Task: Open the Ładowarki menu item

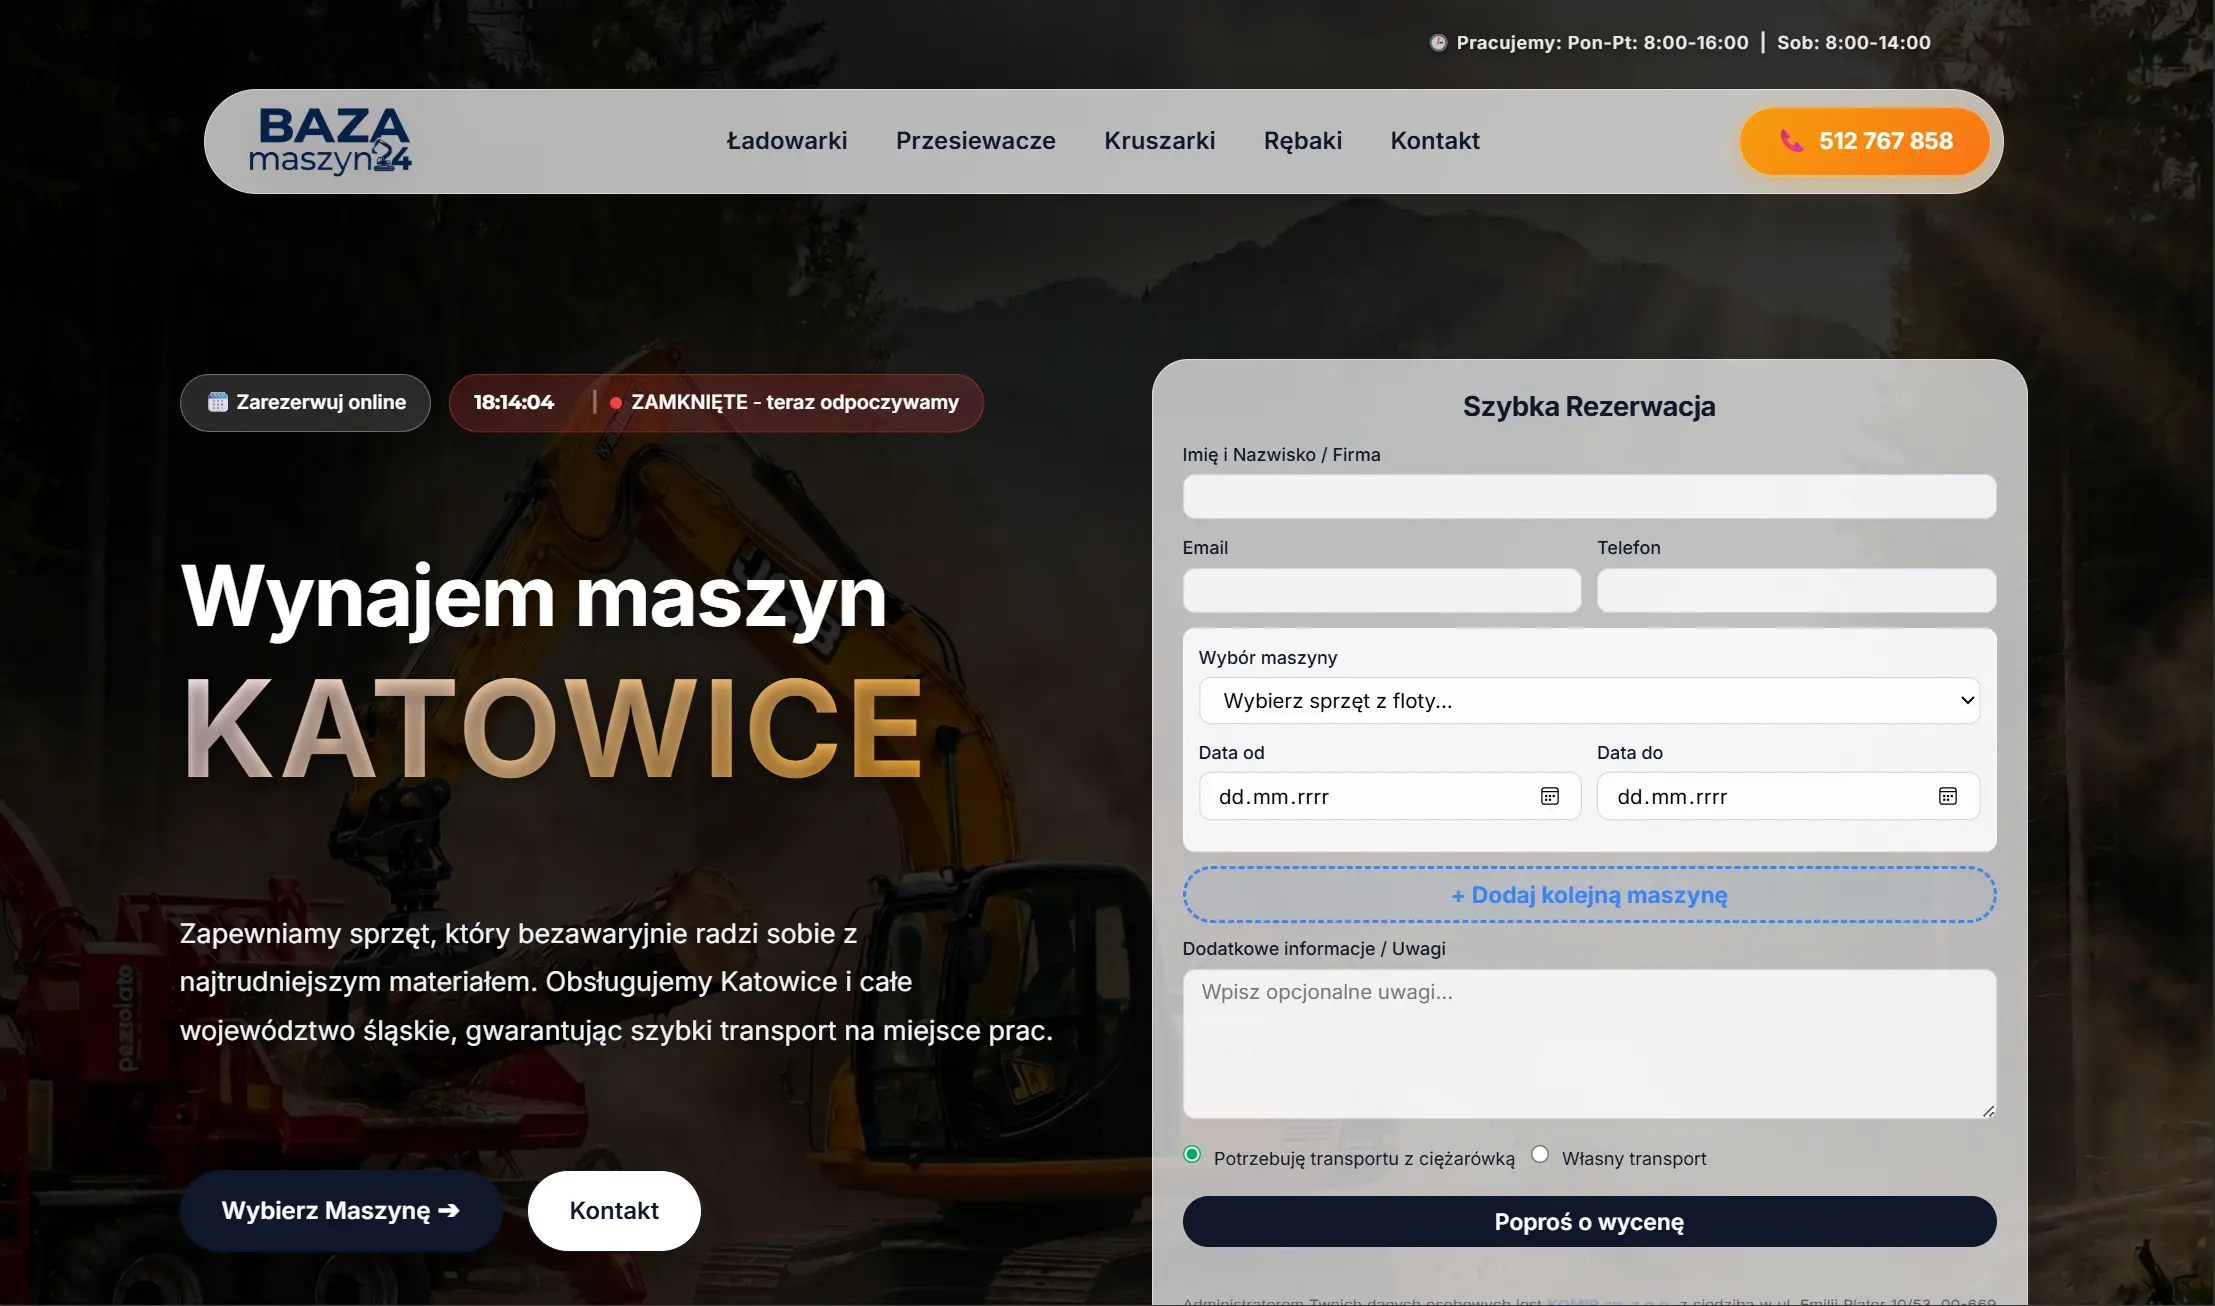Action: [x=787, y=141]
